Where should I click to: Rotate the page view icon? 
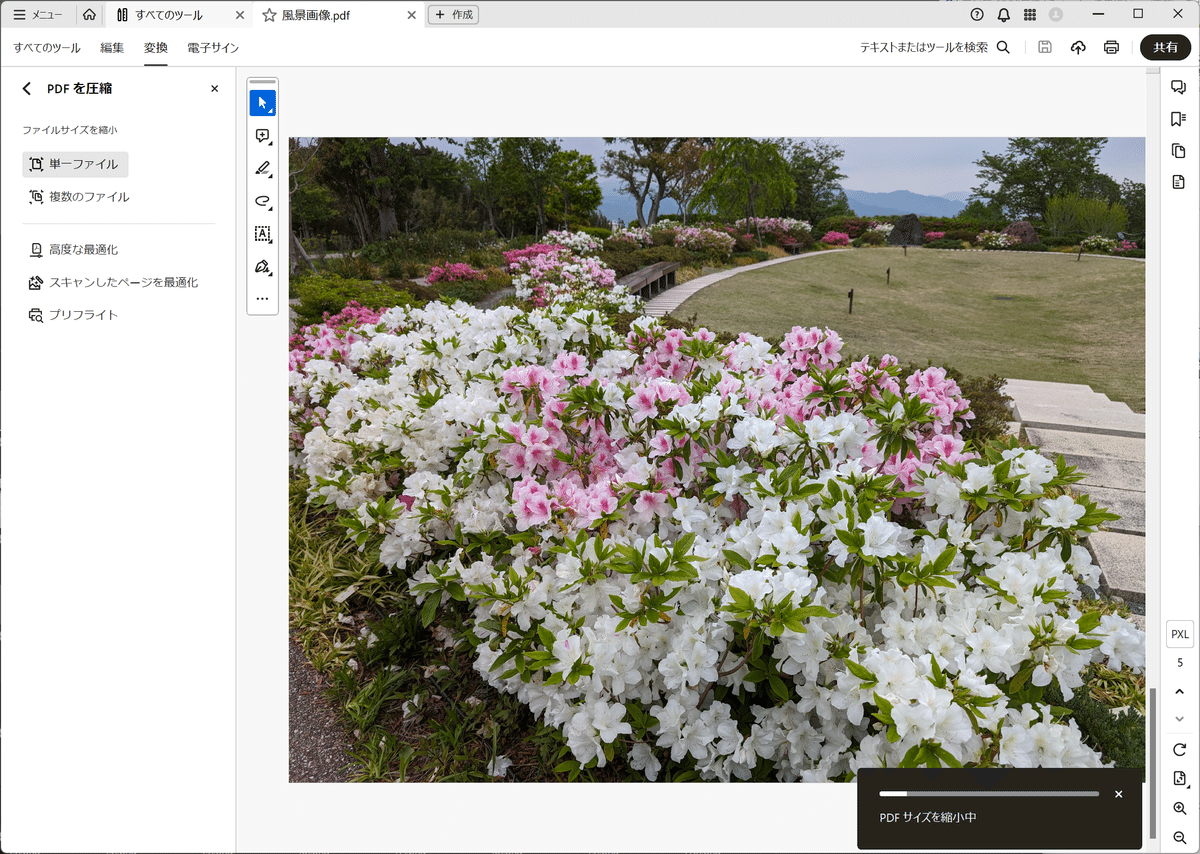click(x=1180, y=750)
